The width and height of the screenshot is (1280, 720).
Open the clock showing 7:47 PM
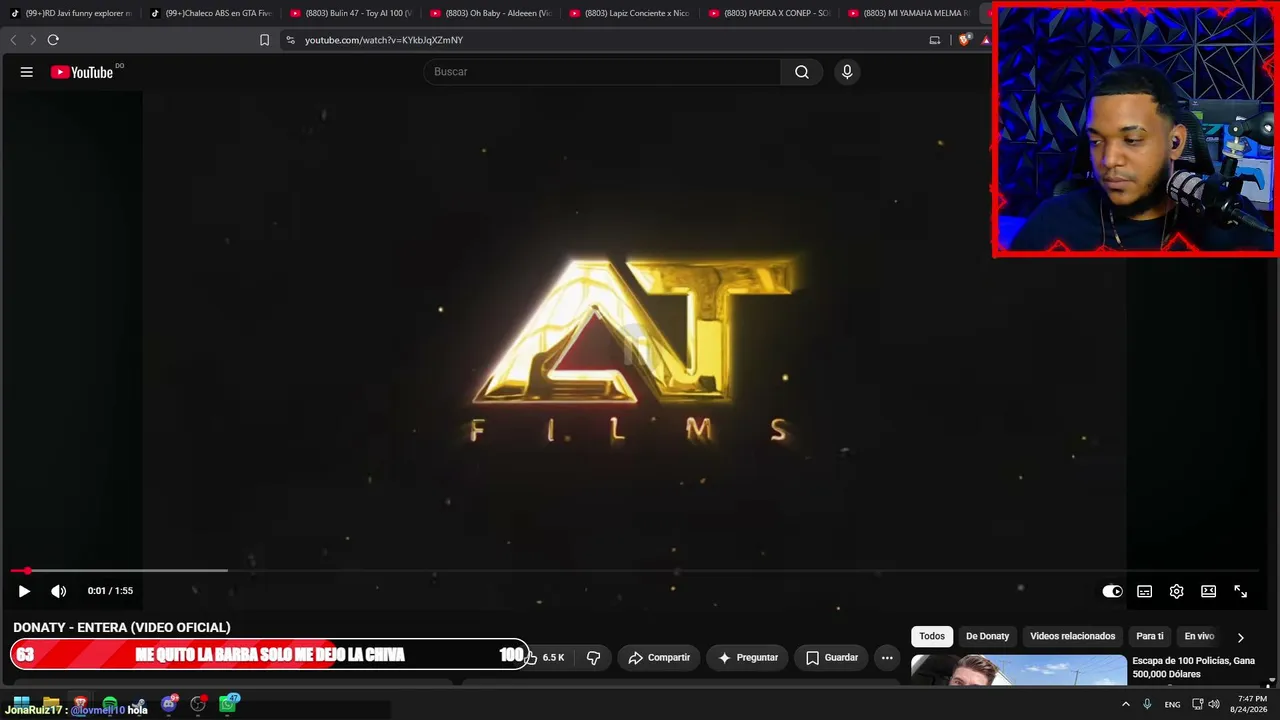point(1251,704)
